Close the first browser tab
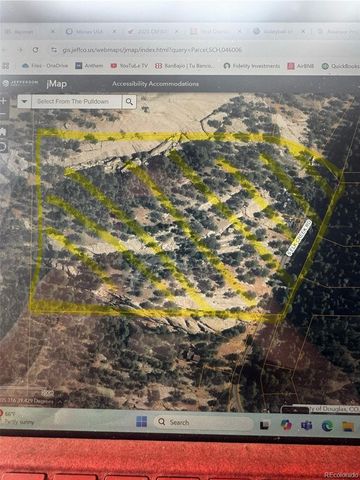This screenshot has height=480, width=360. point(52,31)
